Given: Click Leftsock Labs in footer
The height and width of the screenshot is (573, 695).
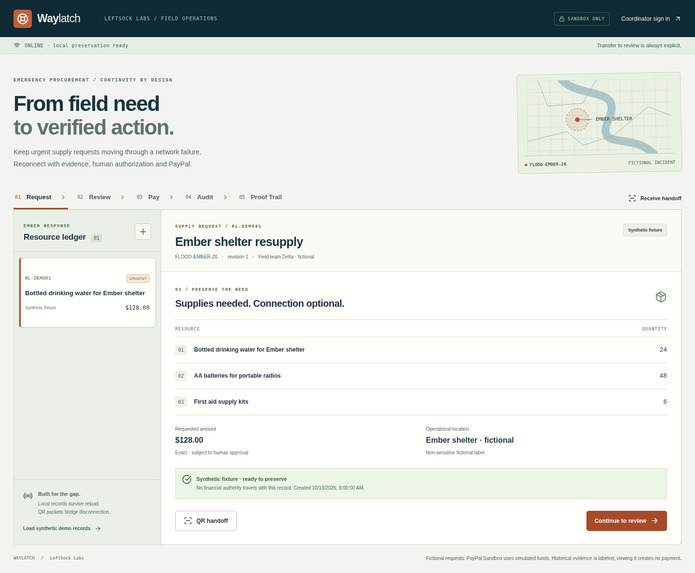Looking at the screenshot, I should coord(67,558).
